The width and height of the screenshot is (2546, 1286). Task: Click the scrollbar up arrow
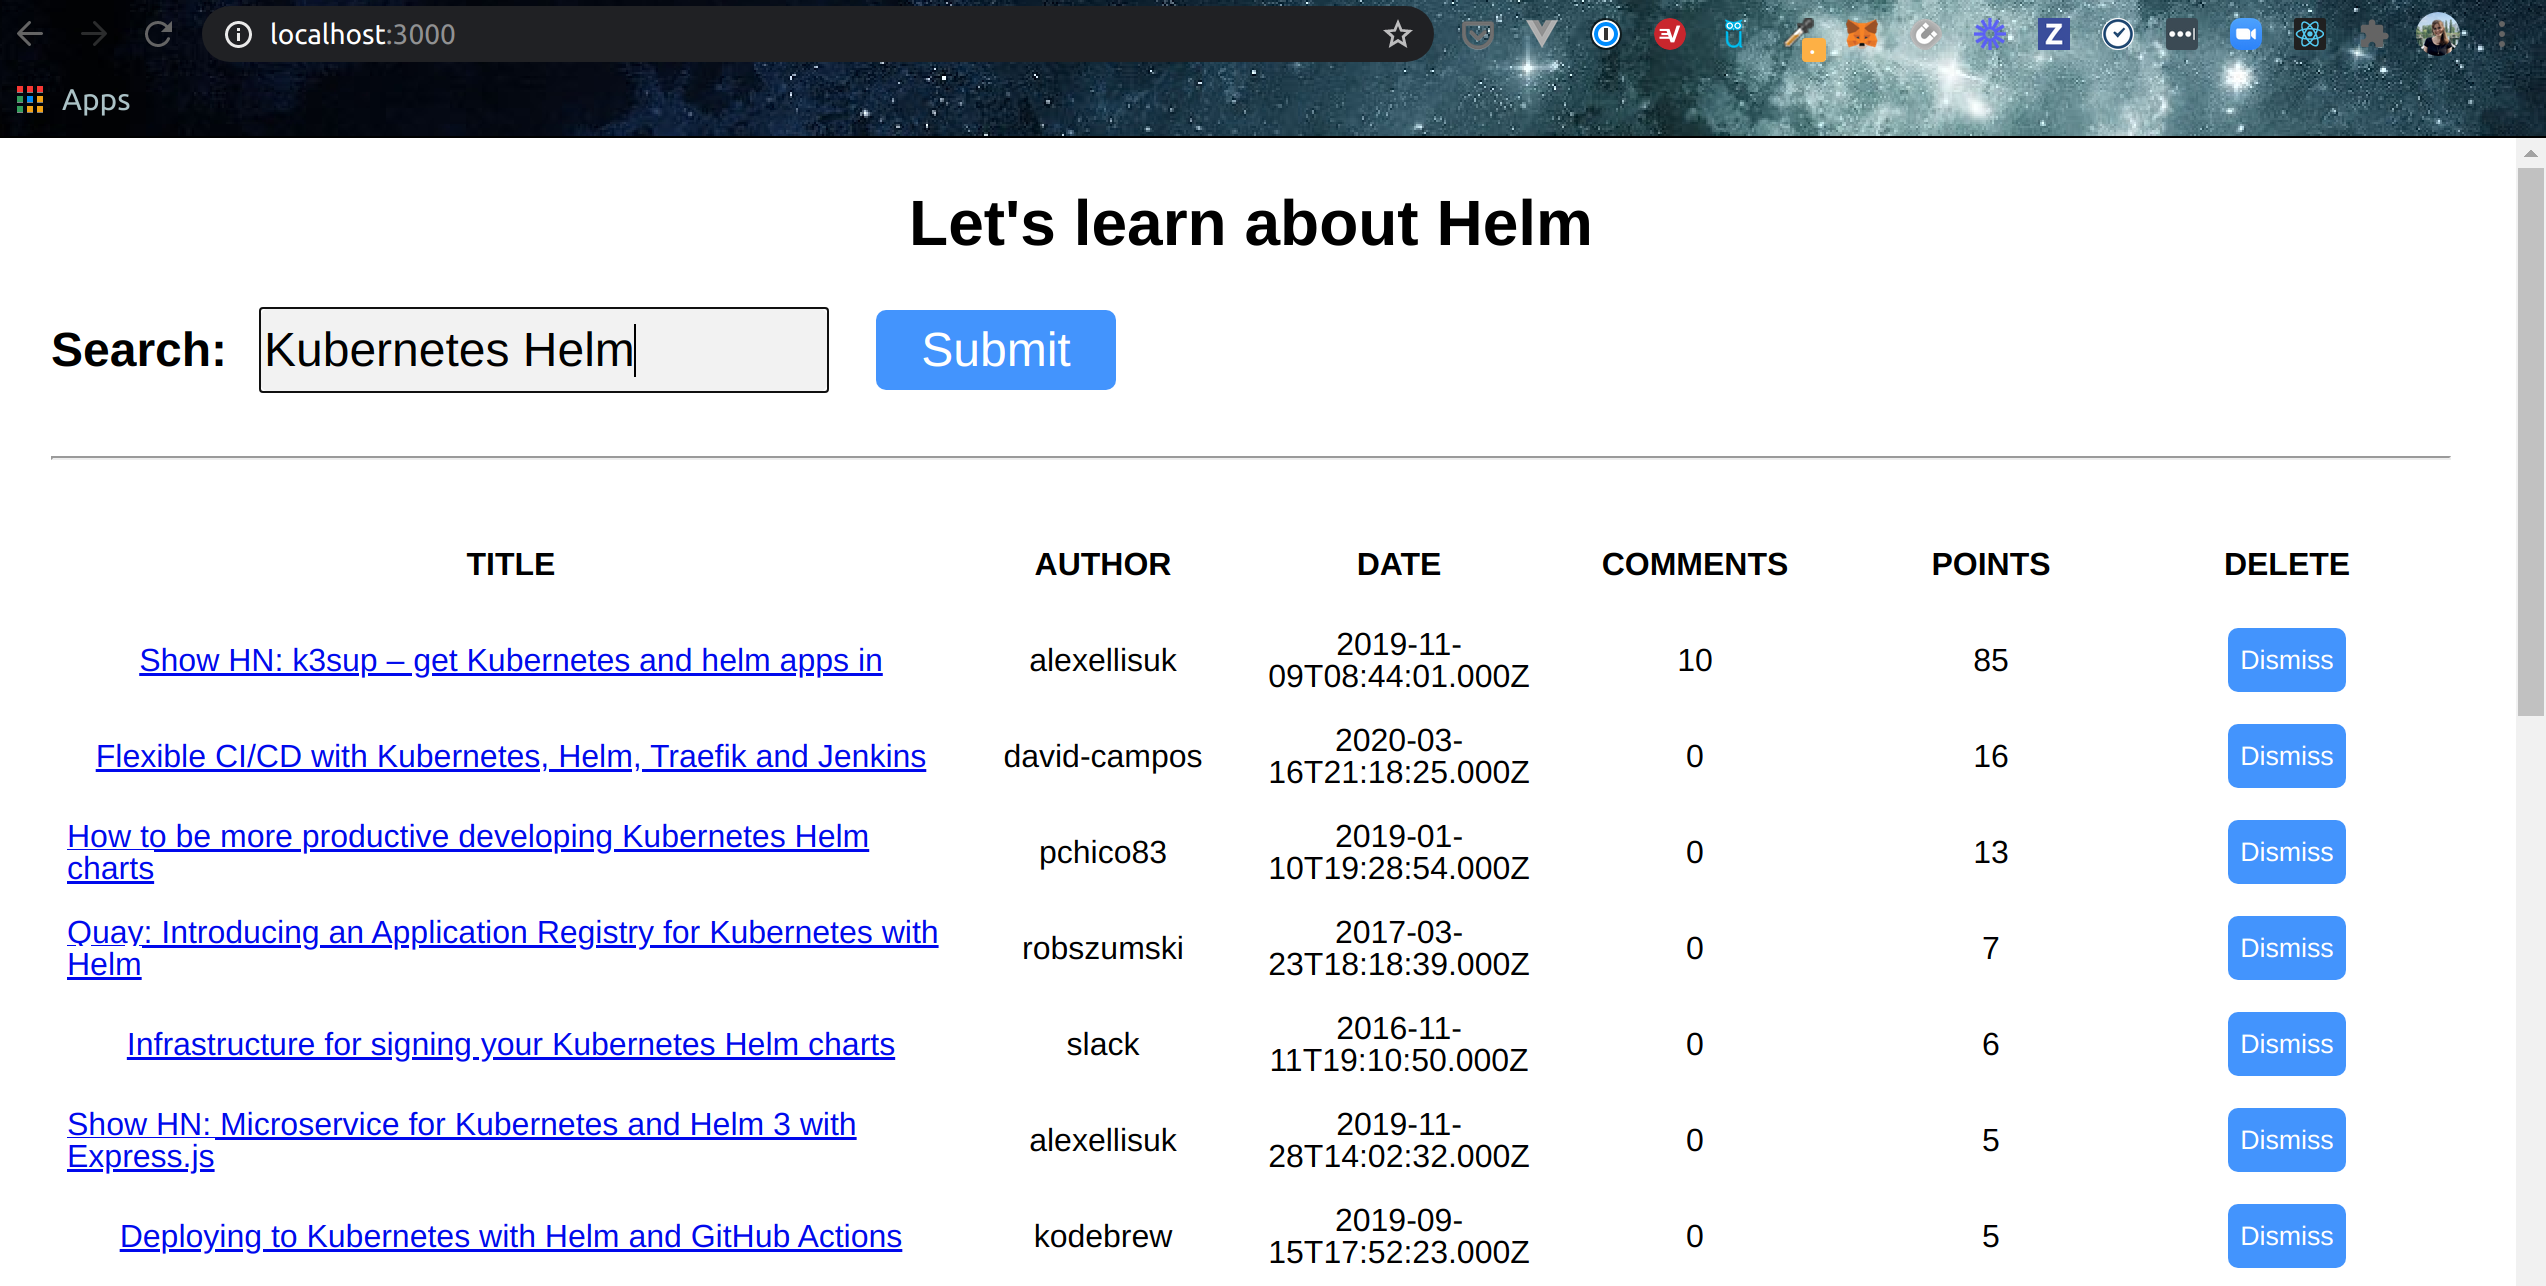(x=2530, y=153)
